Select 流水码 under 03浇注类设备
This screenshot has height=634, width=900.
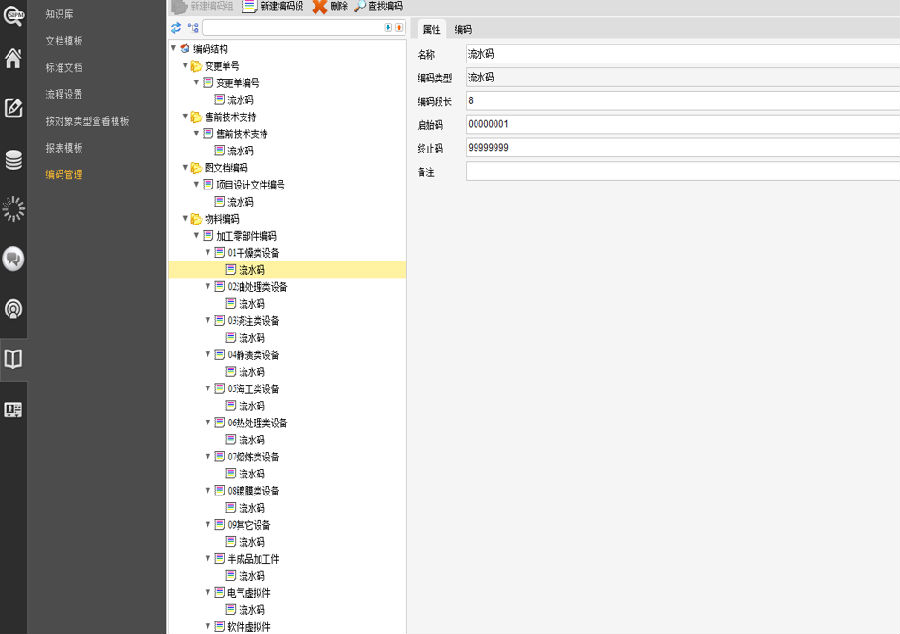click(252, 338)
